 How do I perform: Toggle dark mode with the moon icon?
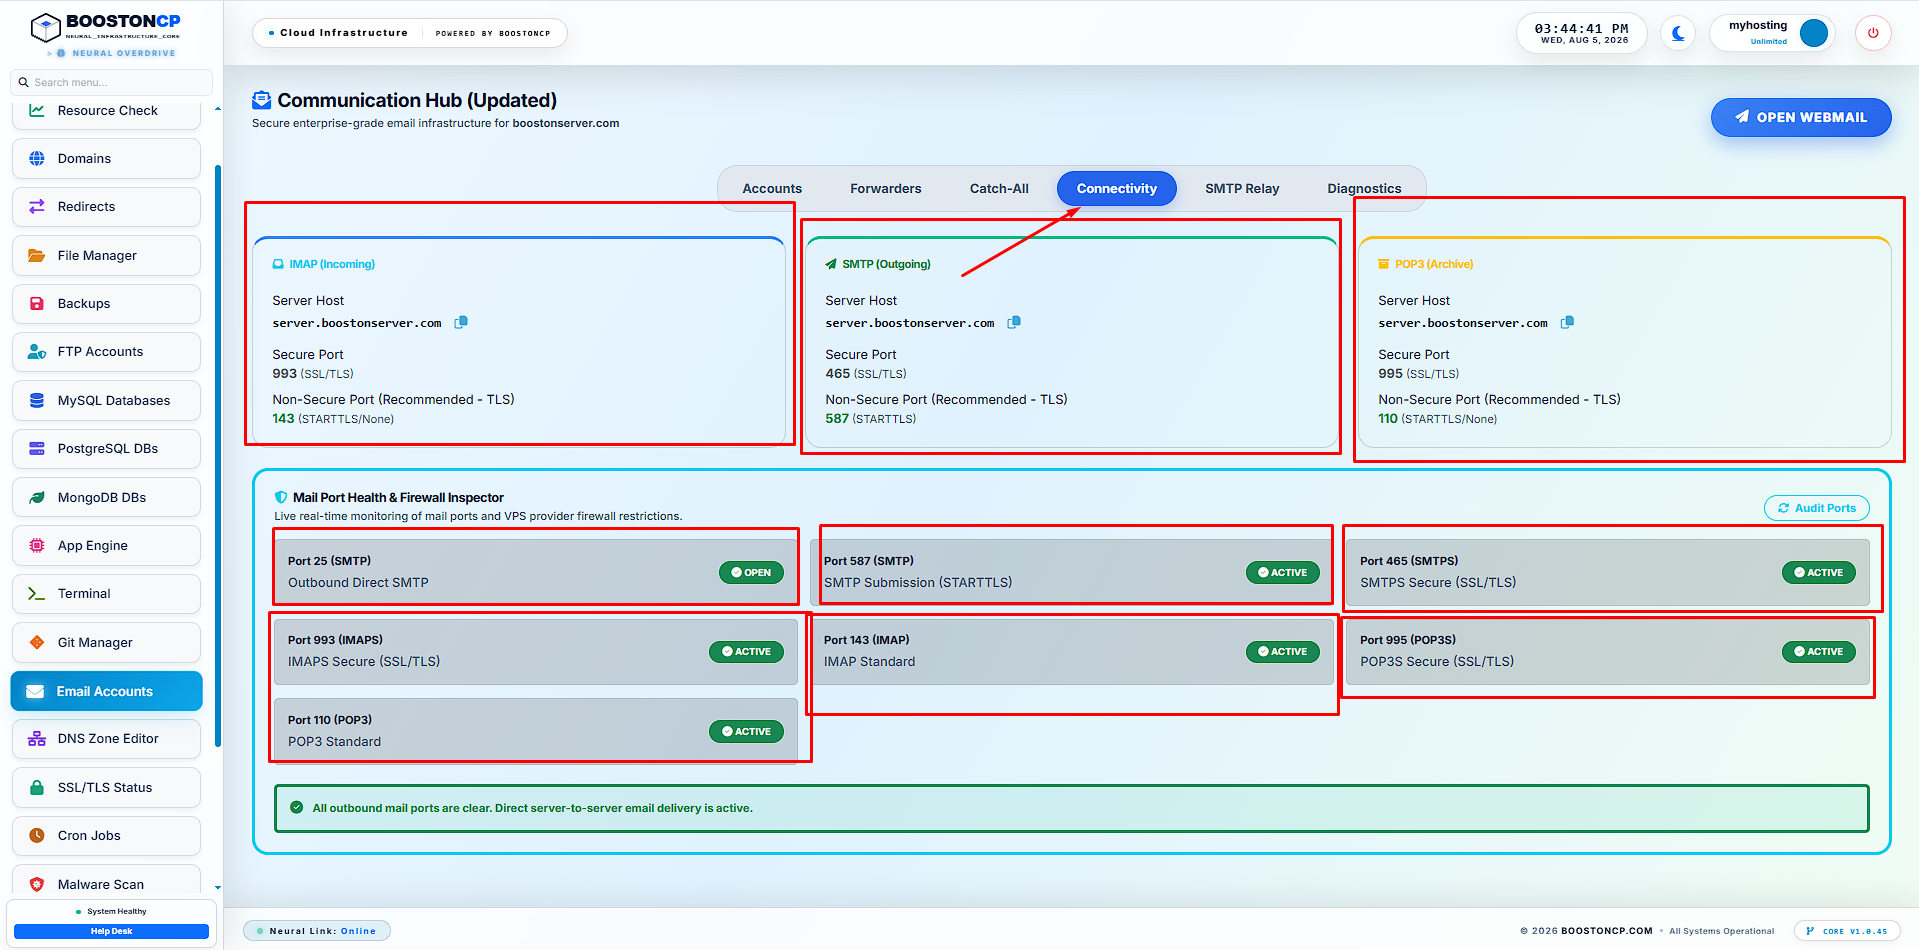[x=1678, y=33]
